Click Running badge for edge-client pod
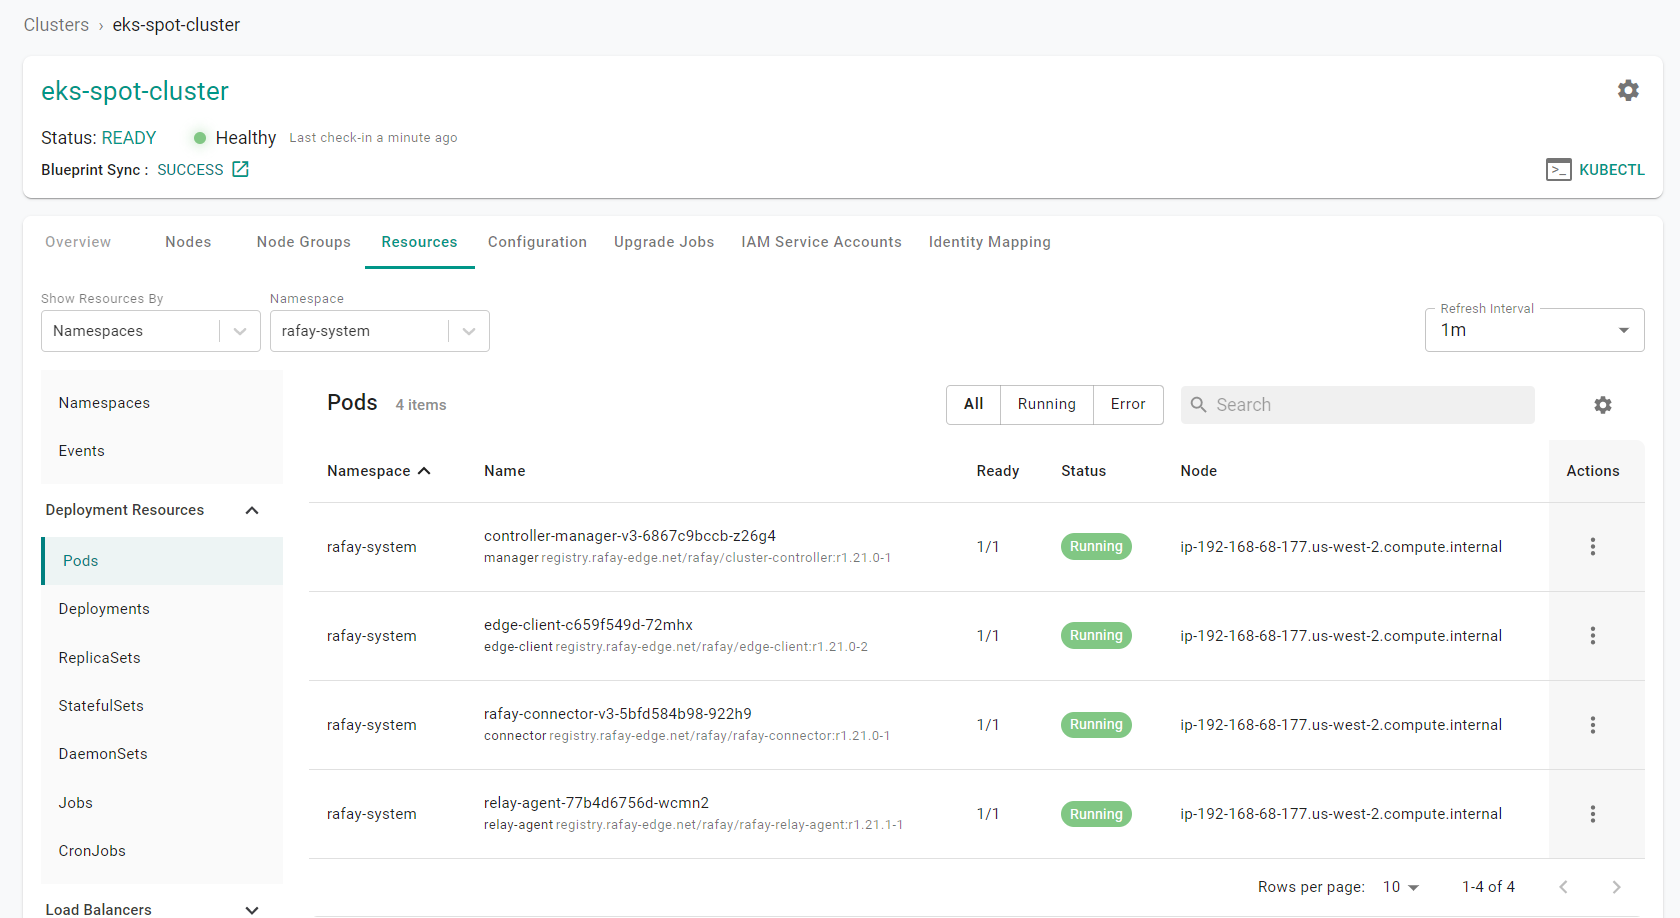Viewport: 1680px width, 918px height. (1096, 636)
